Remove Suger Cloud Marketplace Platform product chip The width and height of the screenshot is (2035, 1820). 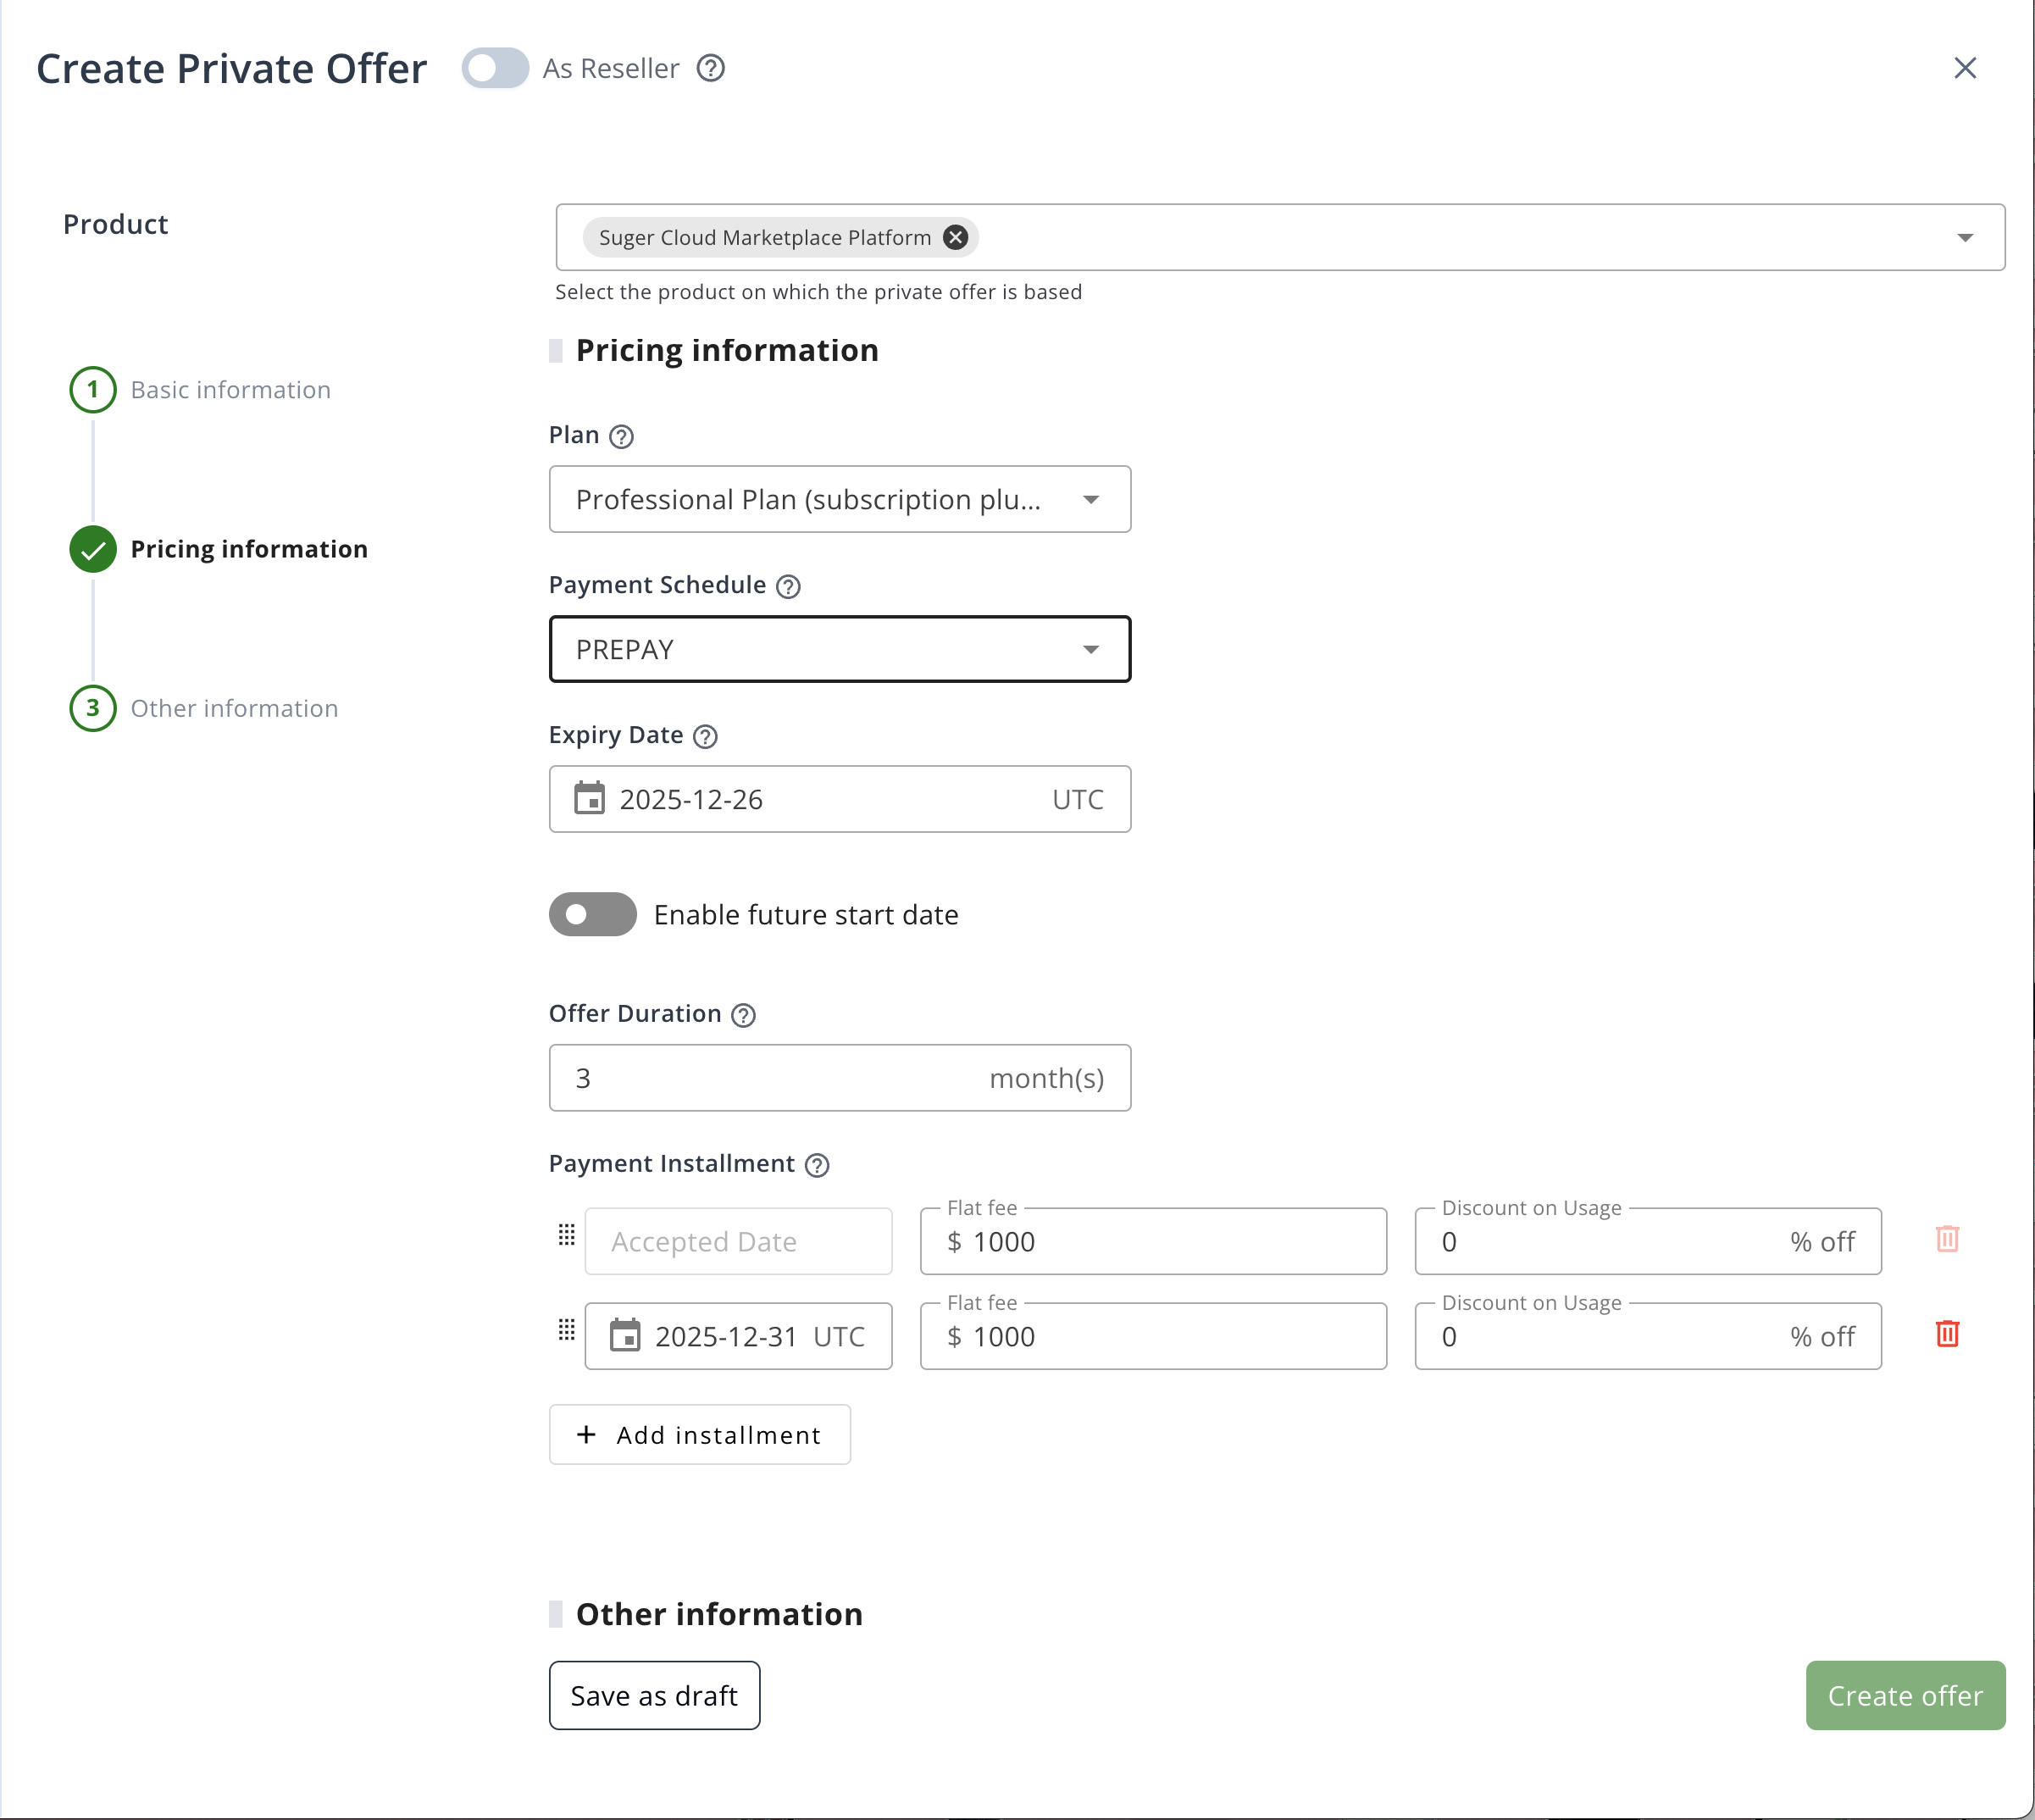tap(954, 237)
